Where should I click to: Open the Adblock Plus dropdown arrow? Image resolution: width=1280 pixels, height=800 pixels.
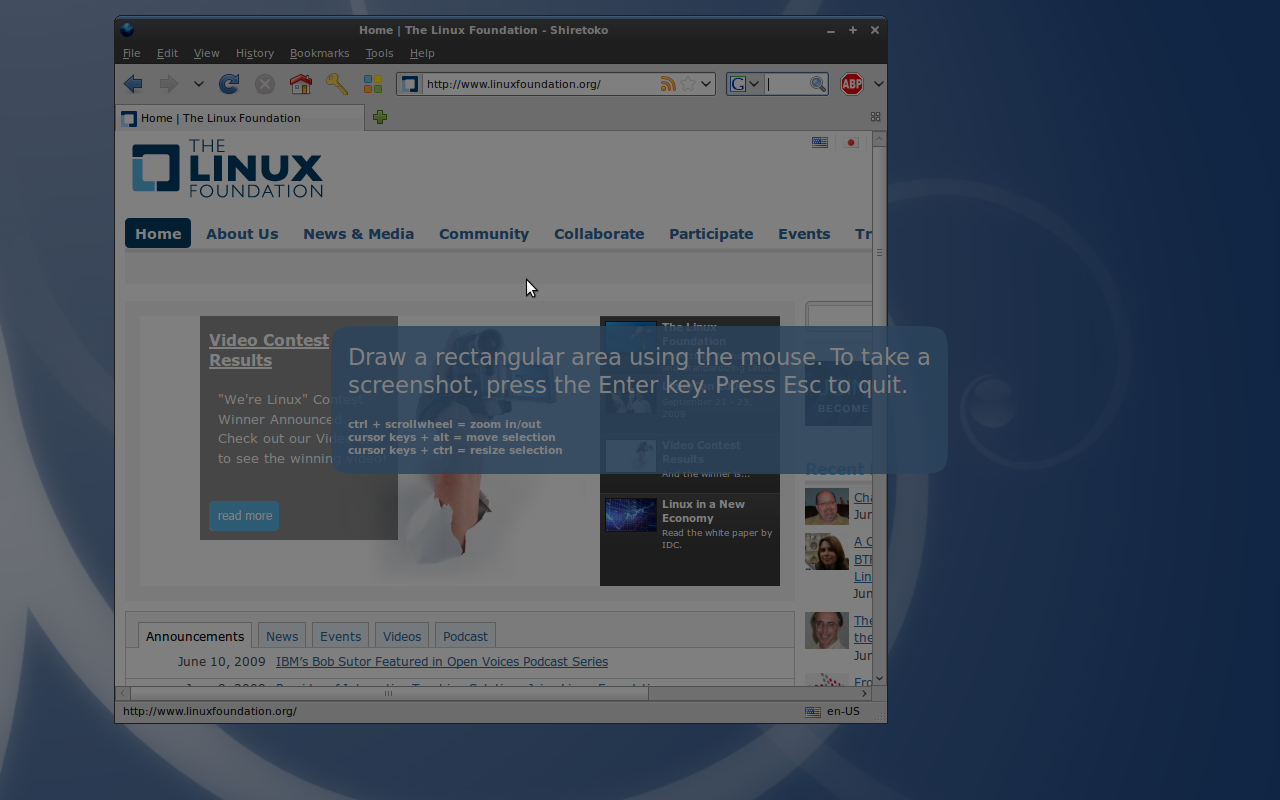click(x=878, y=84)
